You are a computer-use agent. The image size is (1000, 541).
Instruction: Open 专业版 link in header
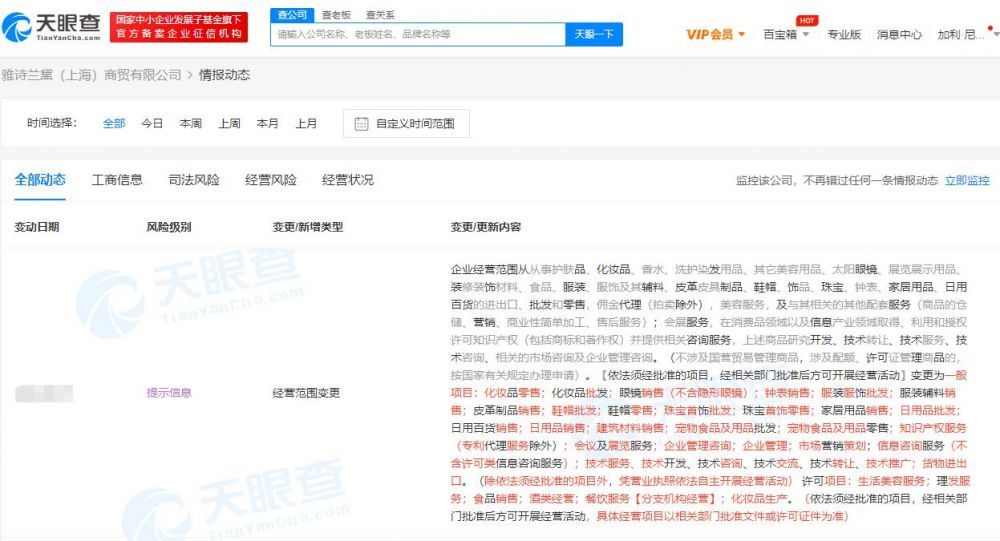point(844,34)
